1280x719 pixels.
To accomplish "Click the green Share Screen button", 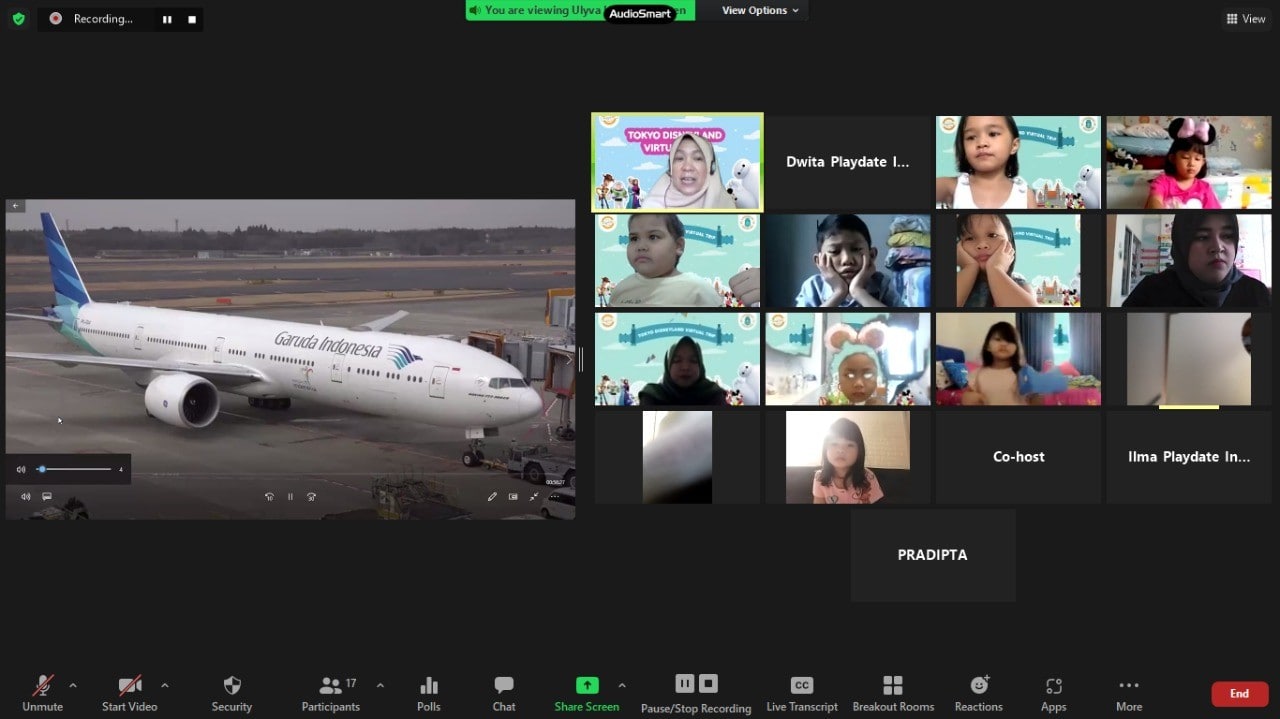I will pyautogui.click(x=587, y=693).
